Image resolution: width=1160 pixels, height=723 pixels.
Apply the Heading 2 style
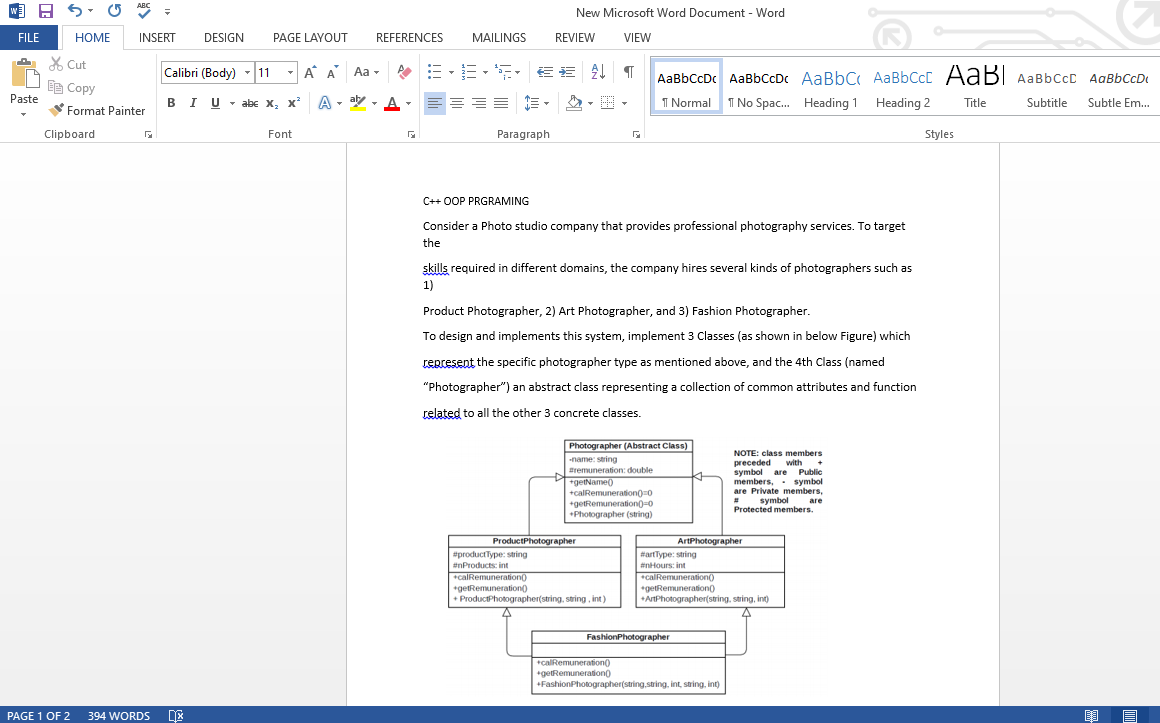click(x=903, y=87)
